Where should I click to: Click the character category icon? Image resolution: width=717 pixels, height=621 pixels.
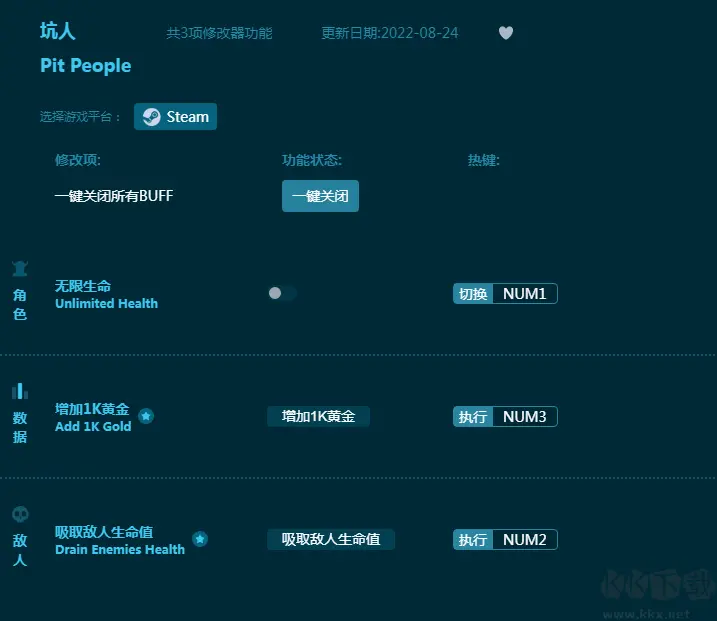tap(20, 268)
